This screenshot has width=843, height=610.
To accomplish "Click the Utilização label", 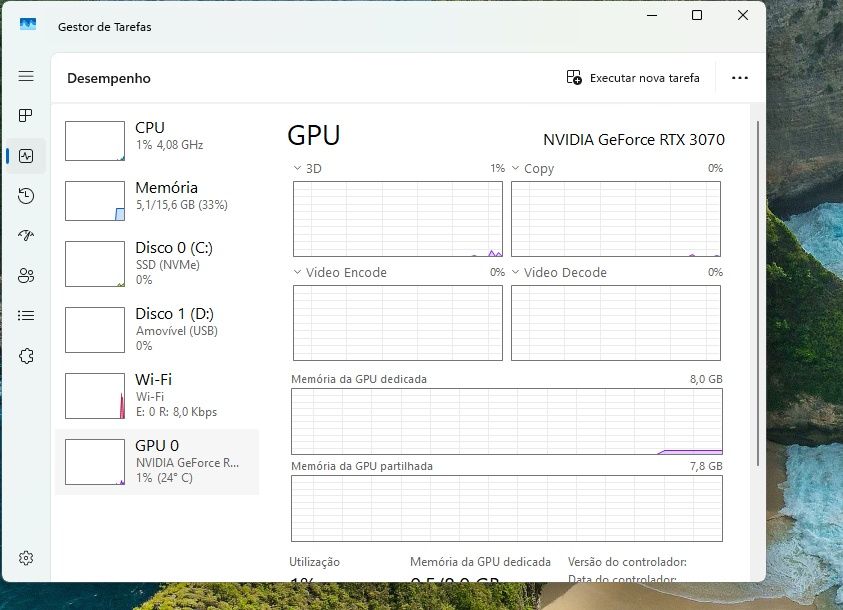I will [315, 562].
